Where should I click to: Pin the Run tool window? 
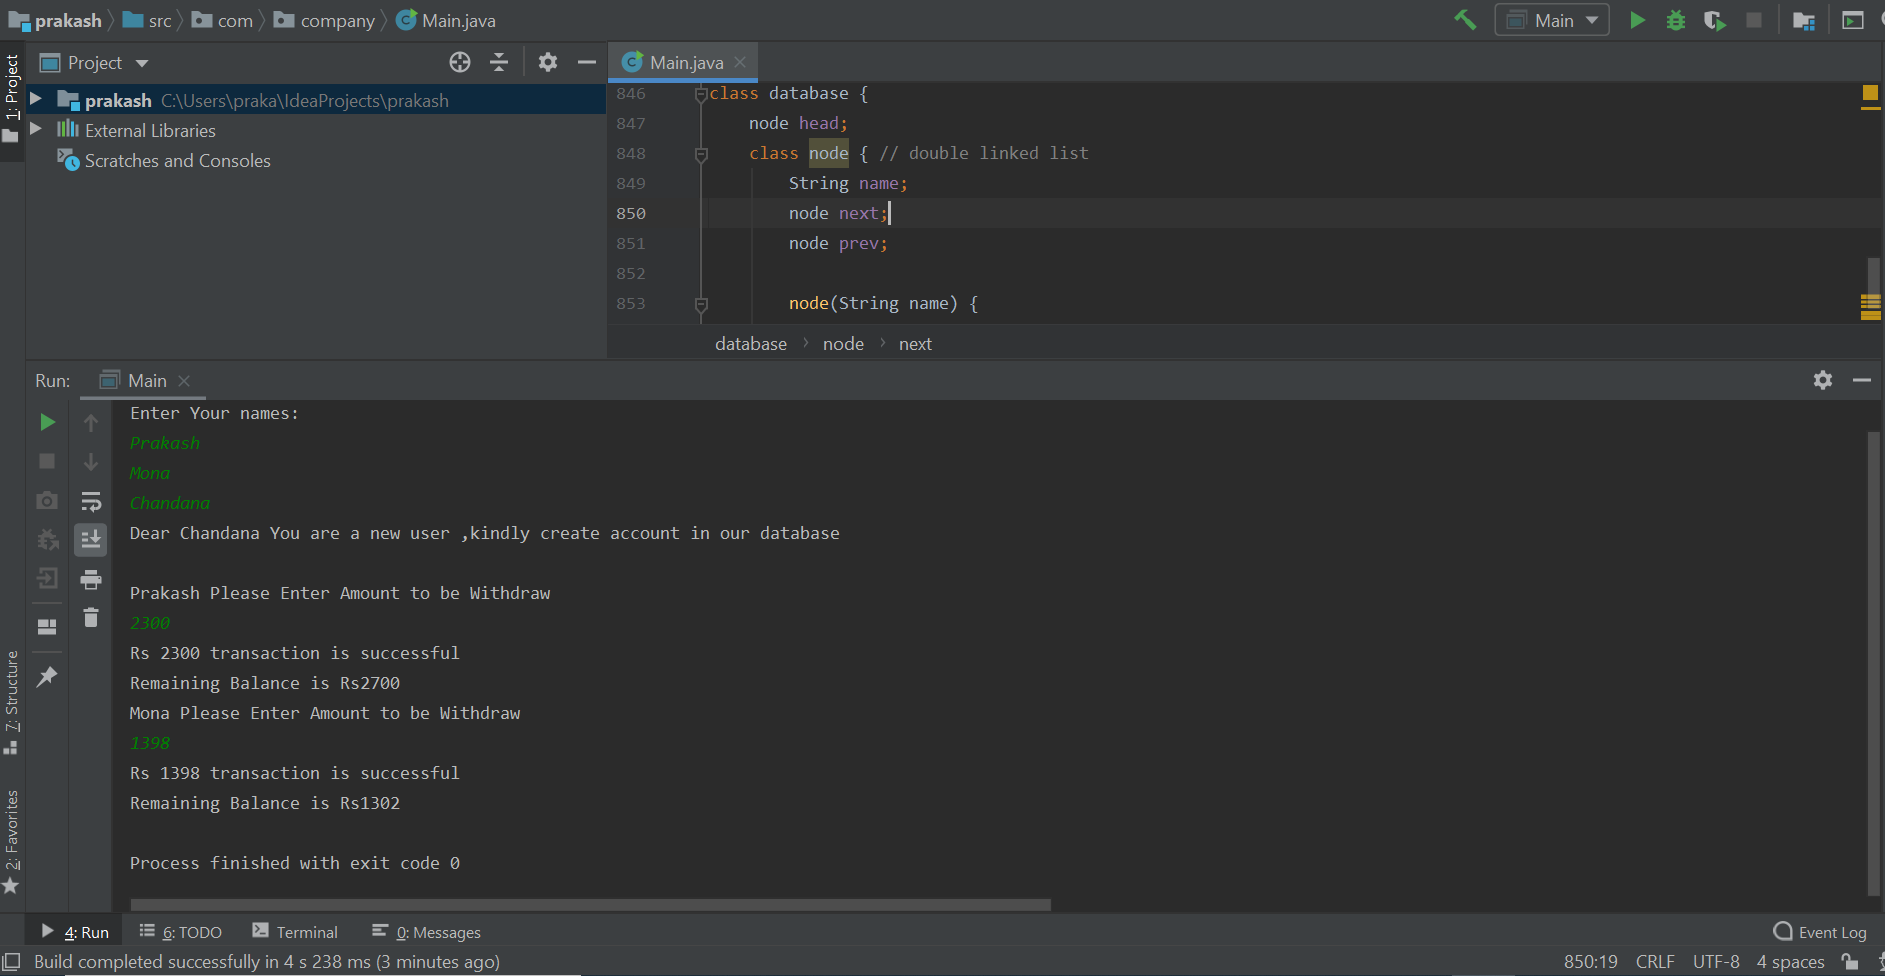[47, 677]
